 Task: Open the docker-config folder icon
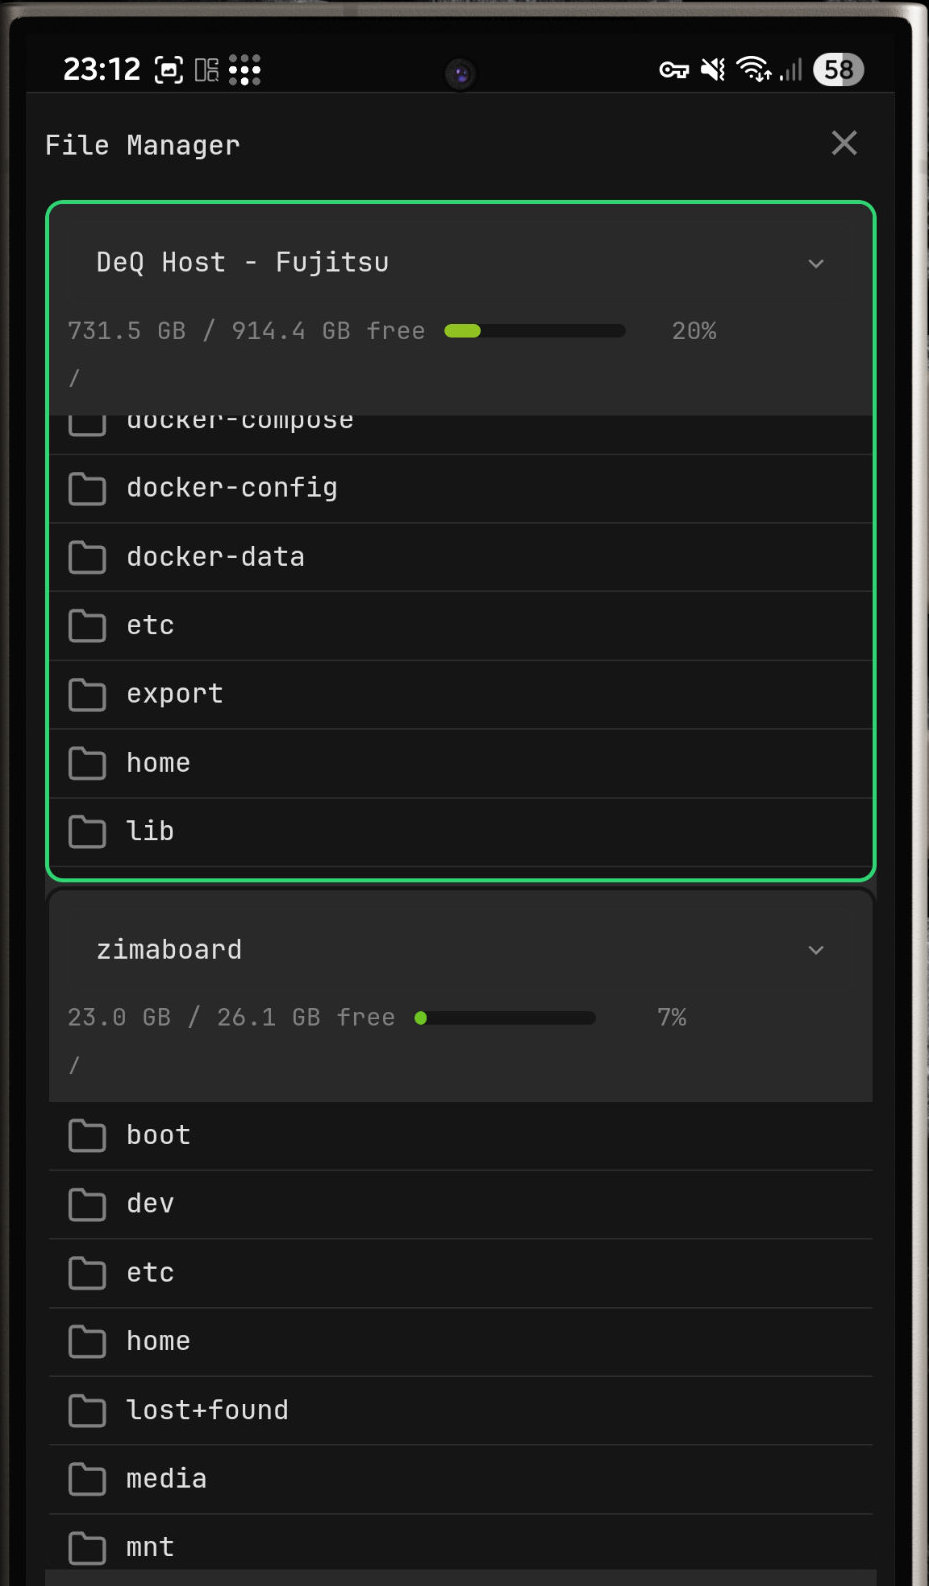86,489
